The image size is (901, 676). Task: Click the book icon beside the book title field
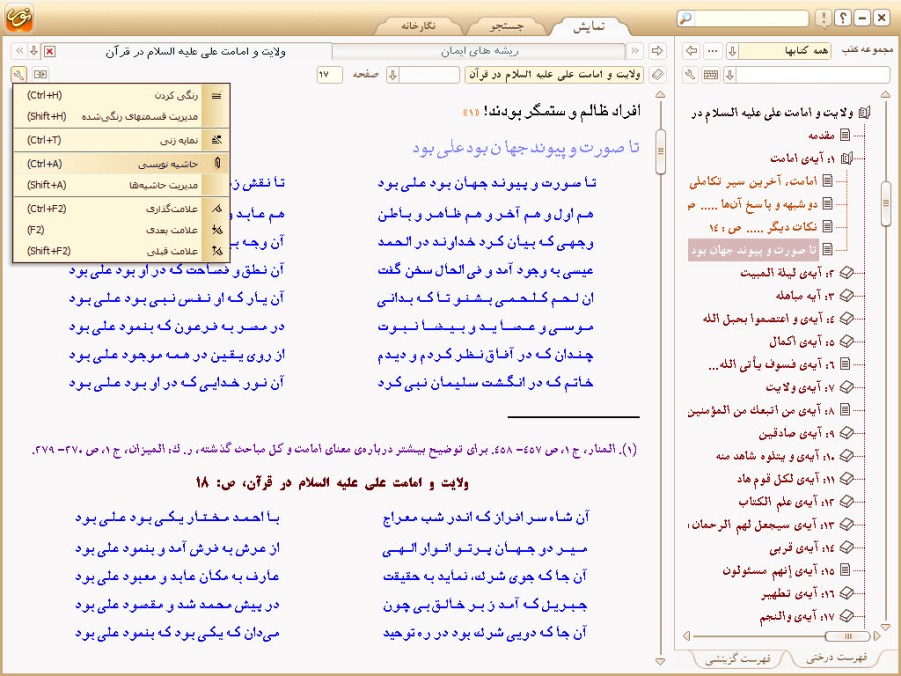[657, 74]
